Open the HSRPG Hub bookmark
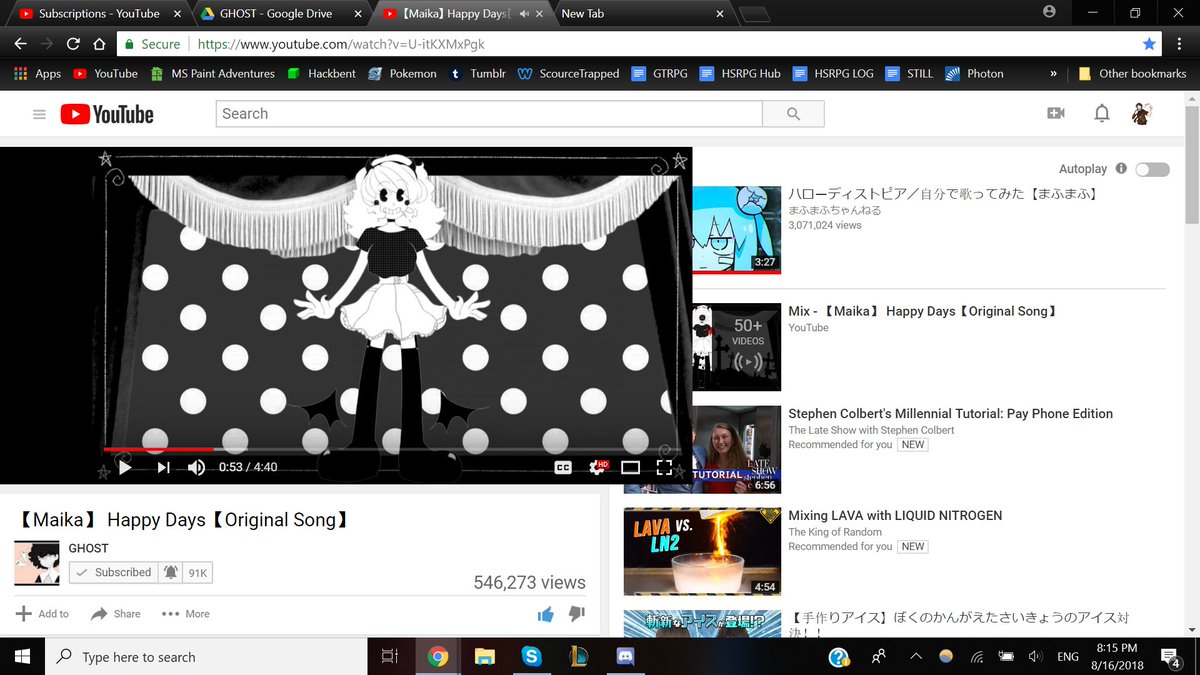The width and height of the screenshot is (1200, 675). tap(741, 73)
